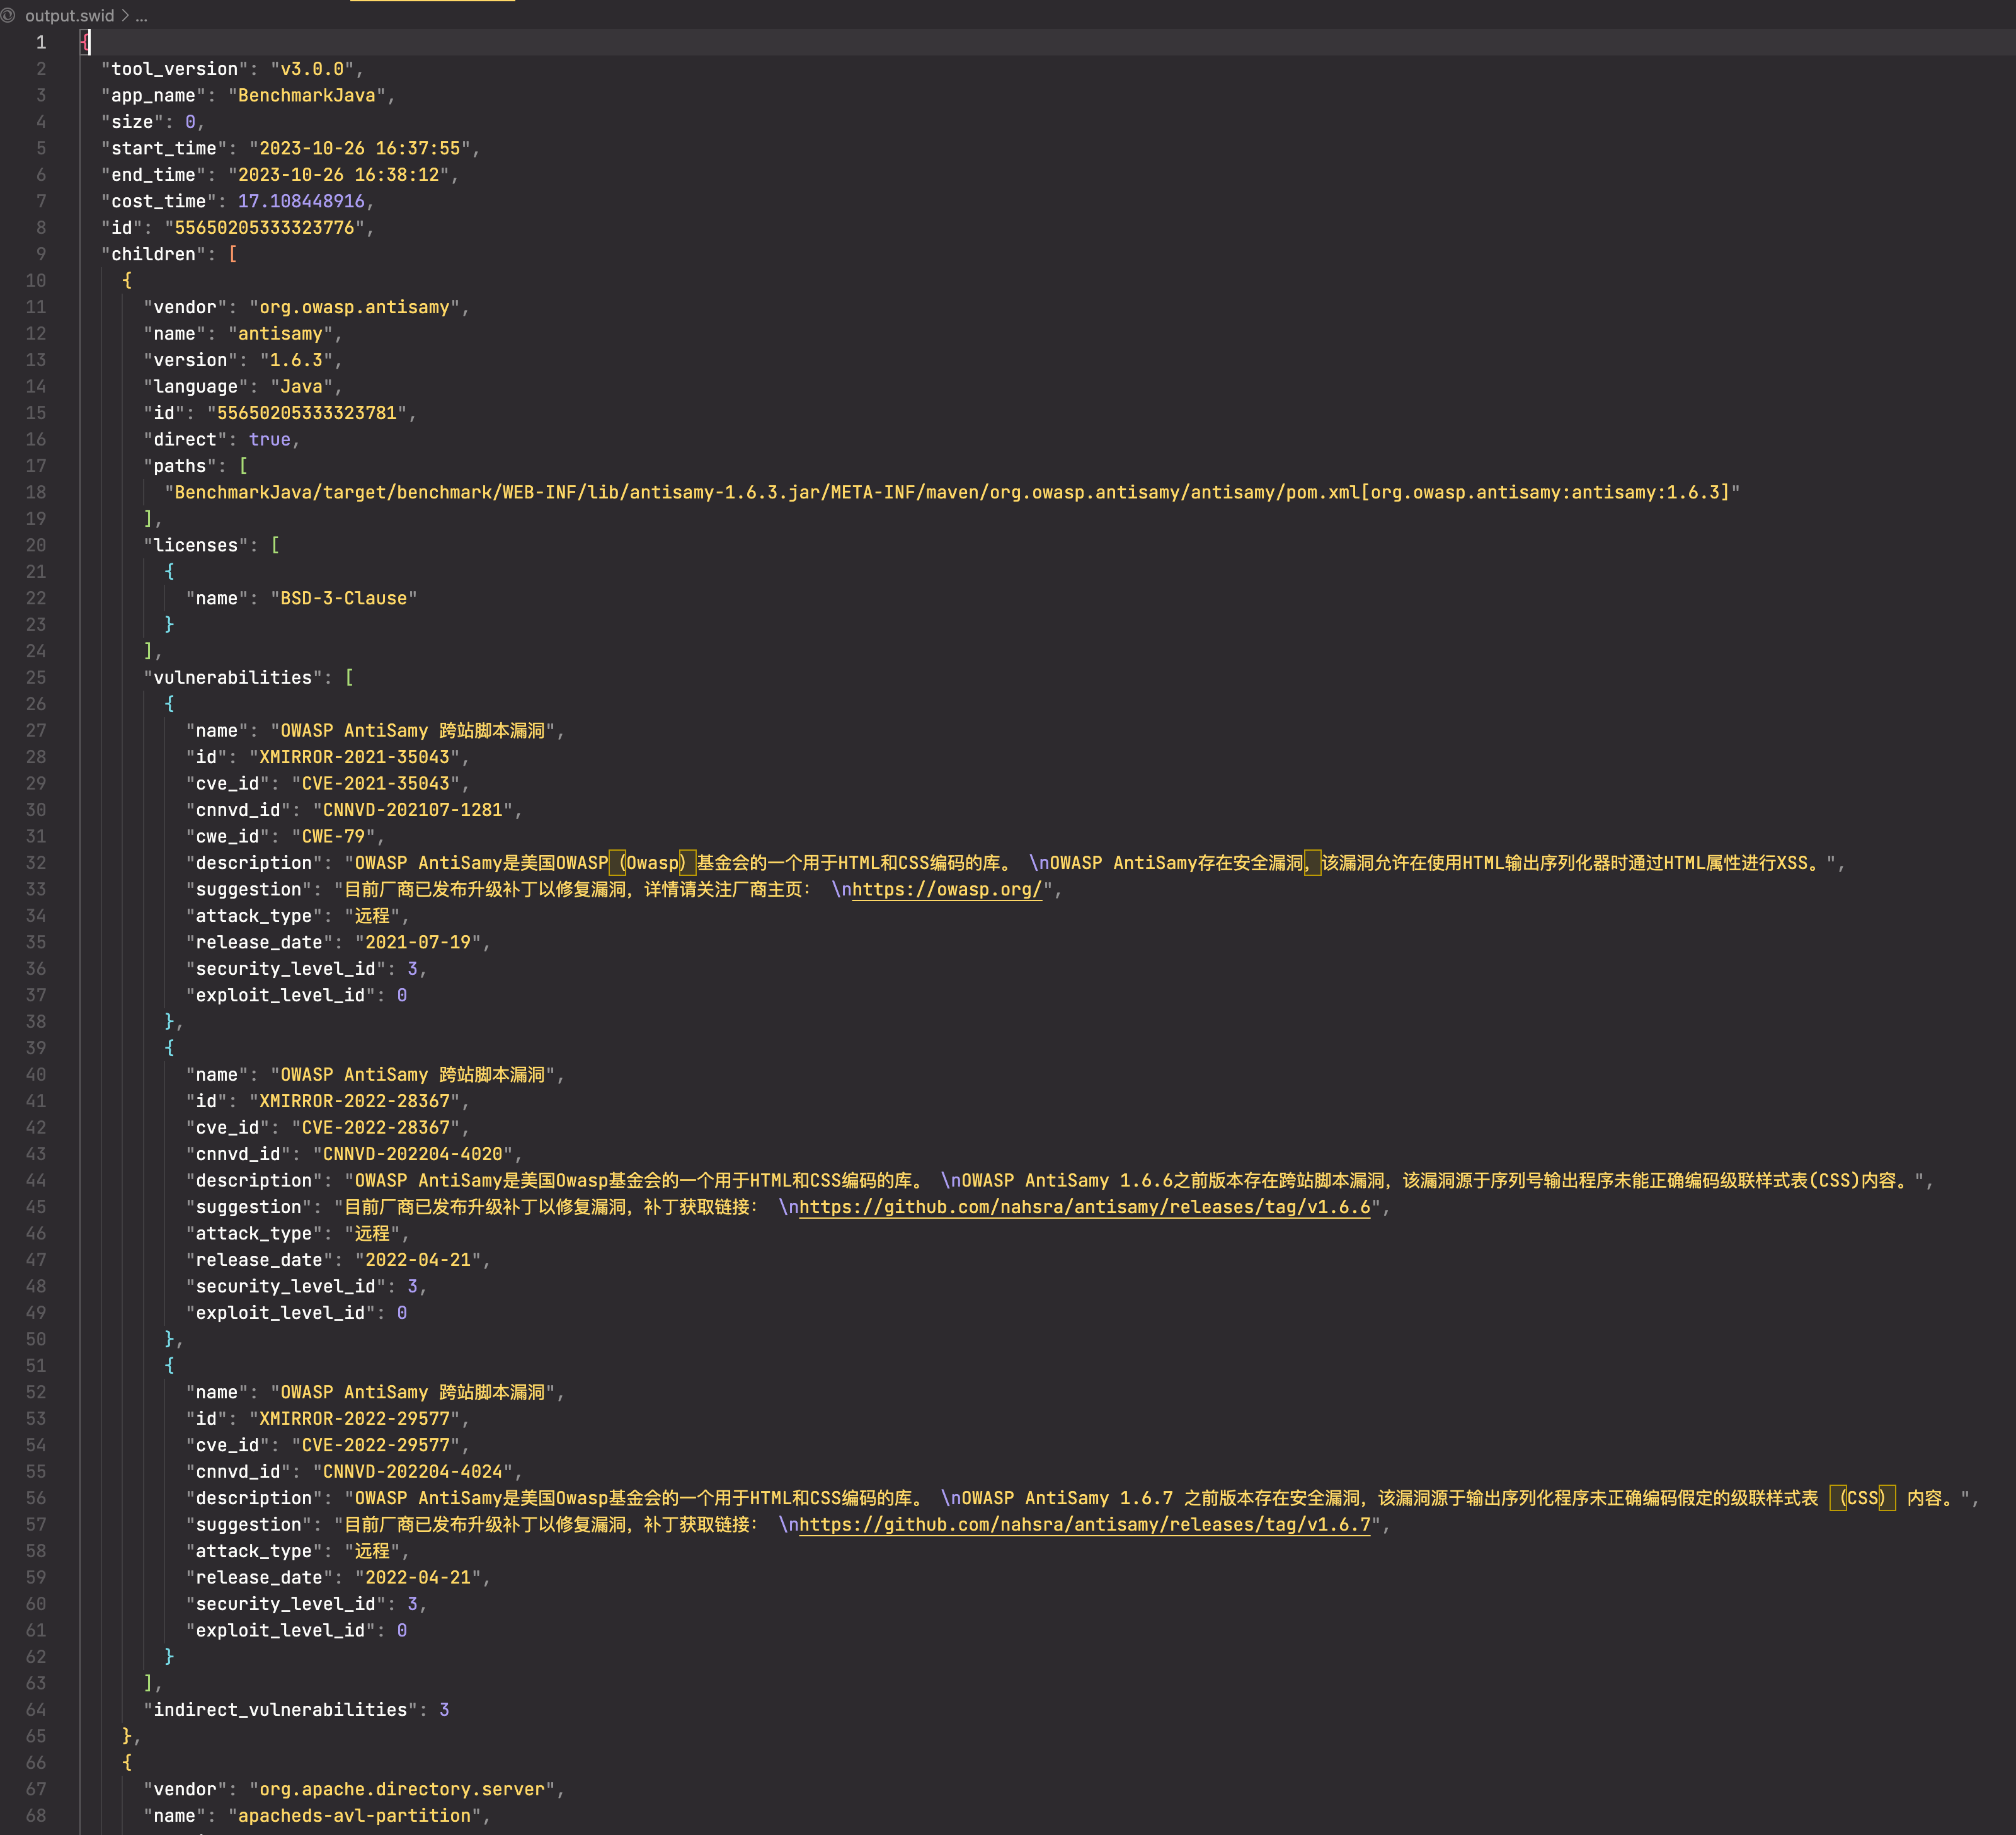Click the id value XMIRROR-2022-29577
2016x1835 pixels.
354,1418
